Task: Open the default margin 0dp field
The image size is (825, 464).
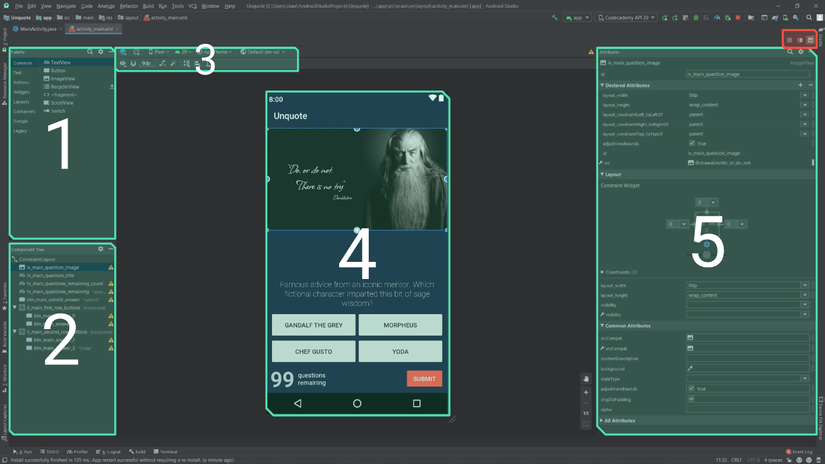Action: (x=146, y=64)
